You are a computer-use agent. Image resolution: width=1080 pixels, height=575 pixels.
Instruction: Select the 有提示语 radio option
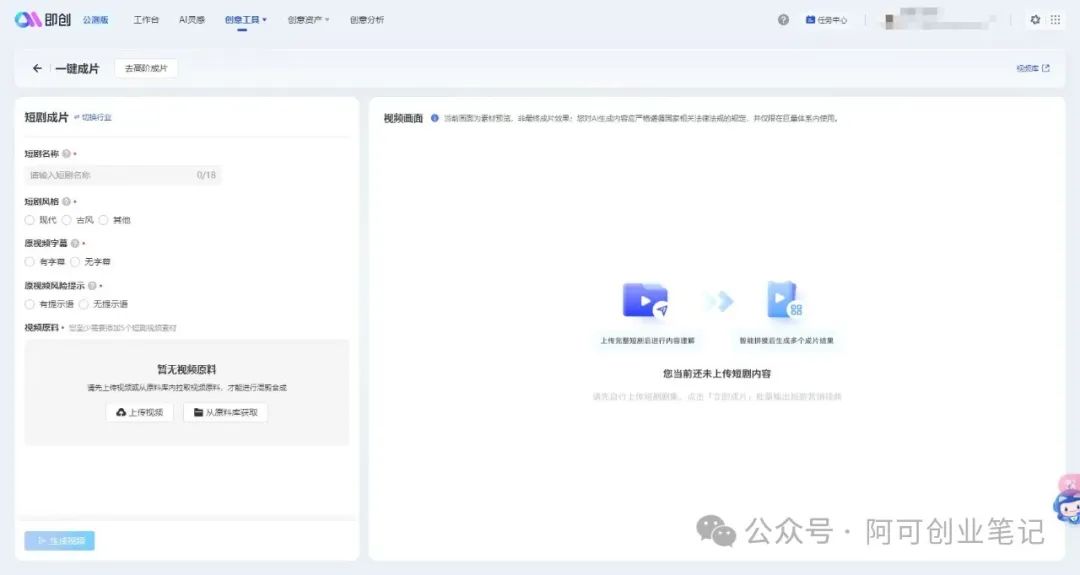29,304
